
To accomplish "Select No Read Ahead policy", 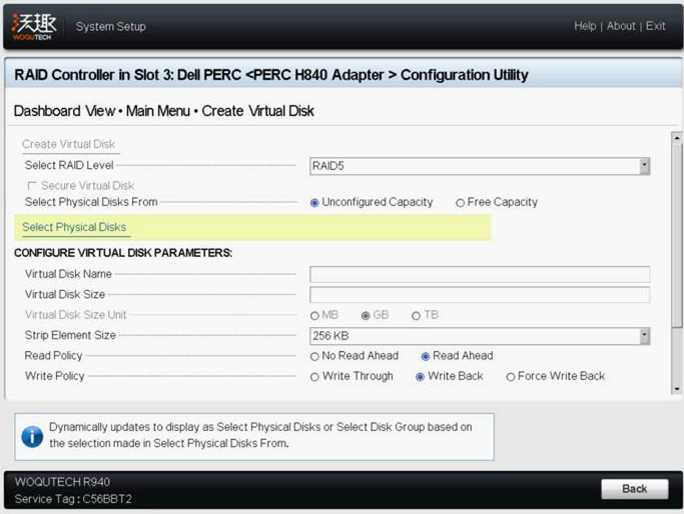I will pyautogui.click(x=314, y=356).
